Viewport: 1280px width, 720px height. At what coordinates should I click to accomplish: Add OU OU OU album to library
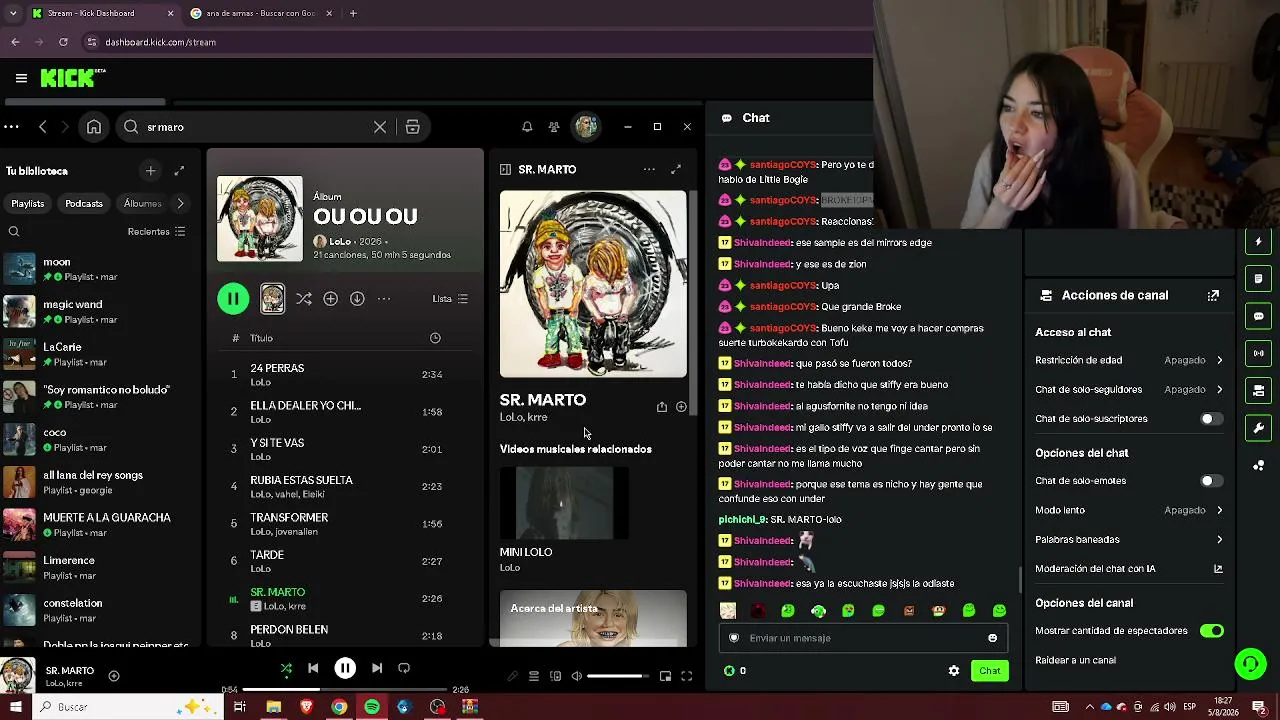331,299
